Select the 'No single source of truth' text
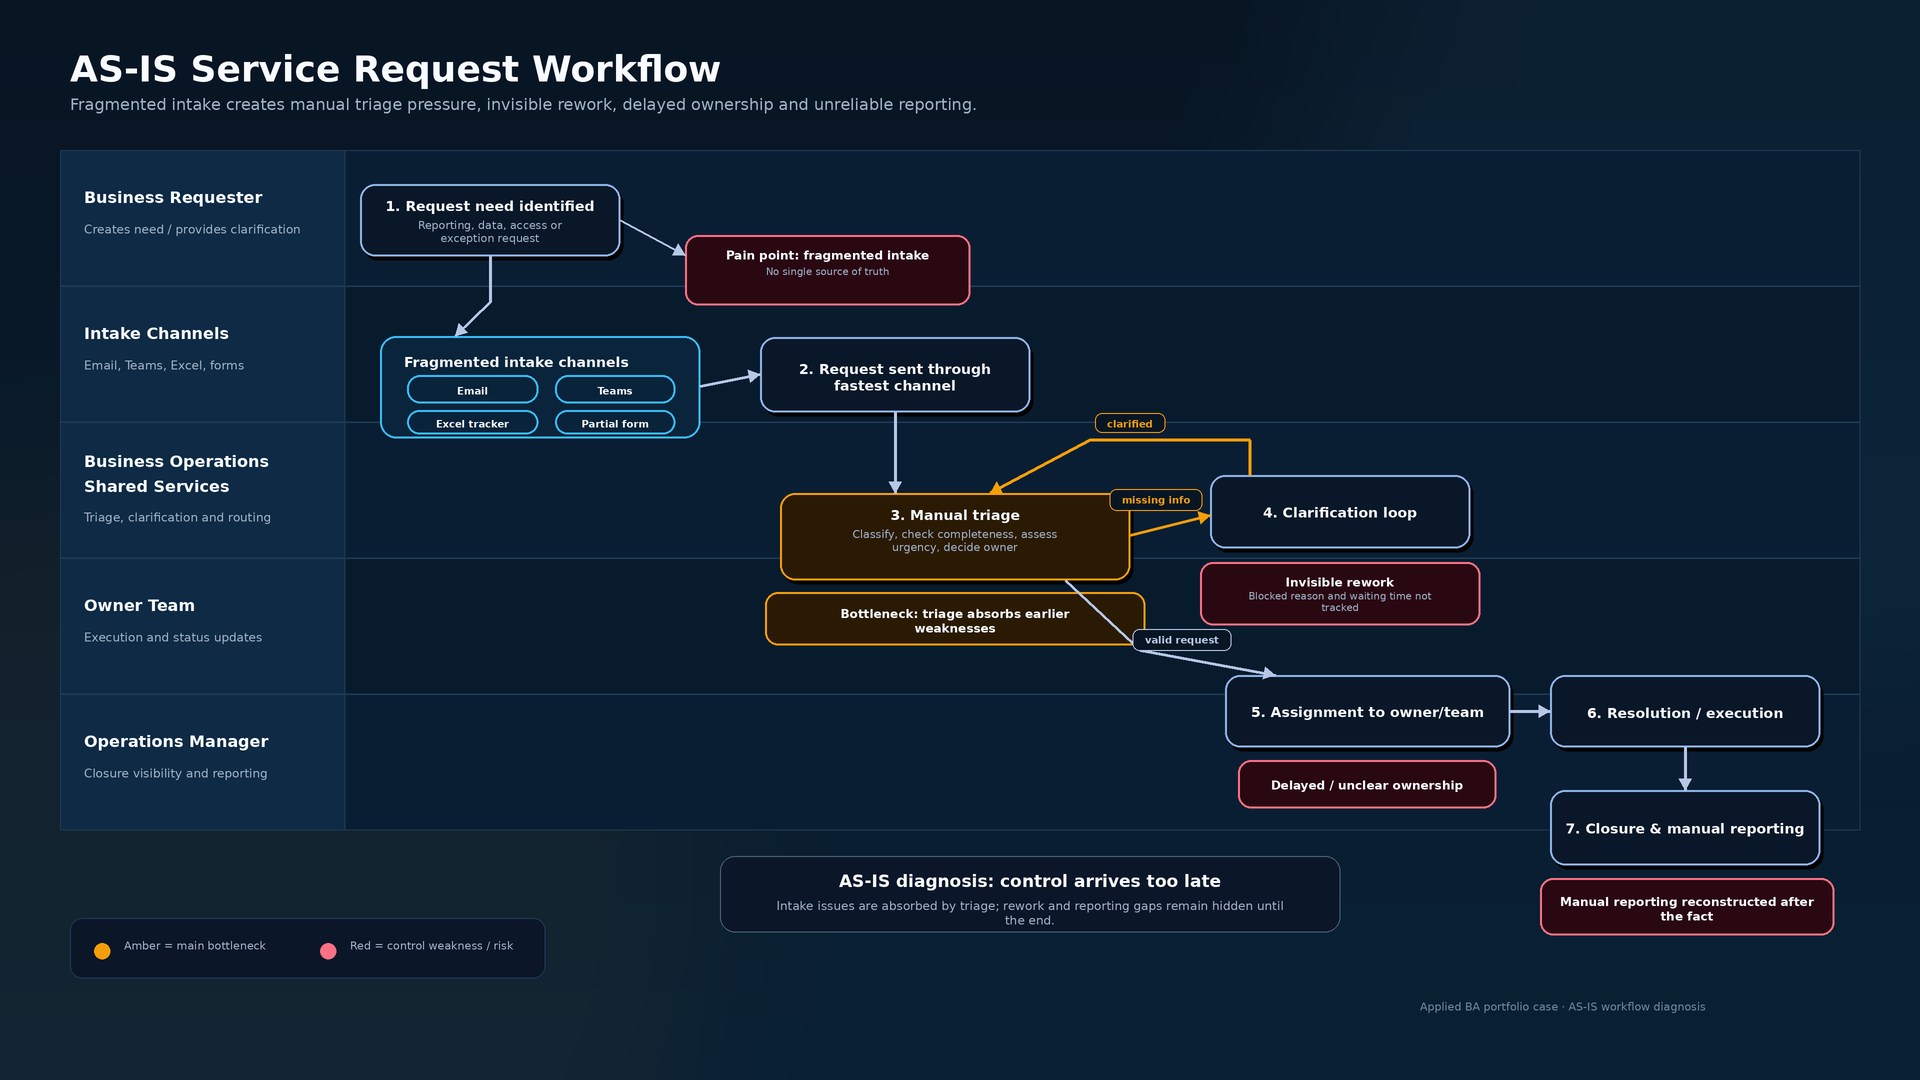This screenshot has height=1080, width=1920. click(x=827, y=272)
